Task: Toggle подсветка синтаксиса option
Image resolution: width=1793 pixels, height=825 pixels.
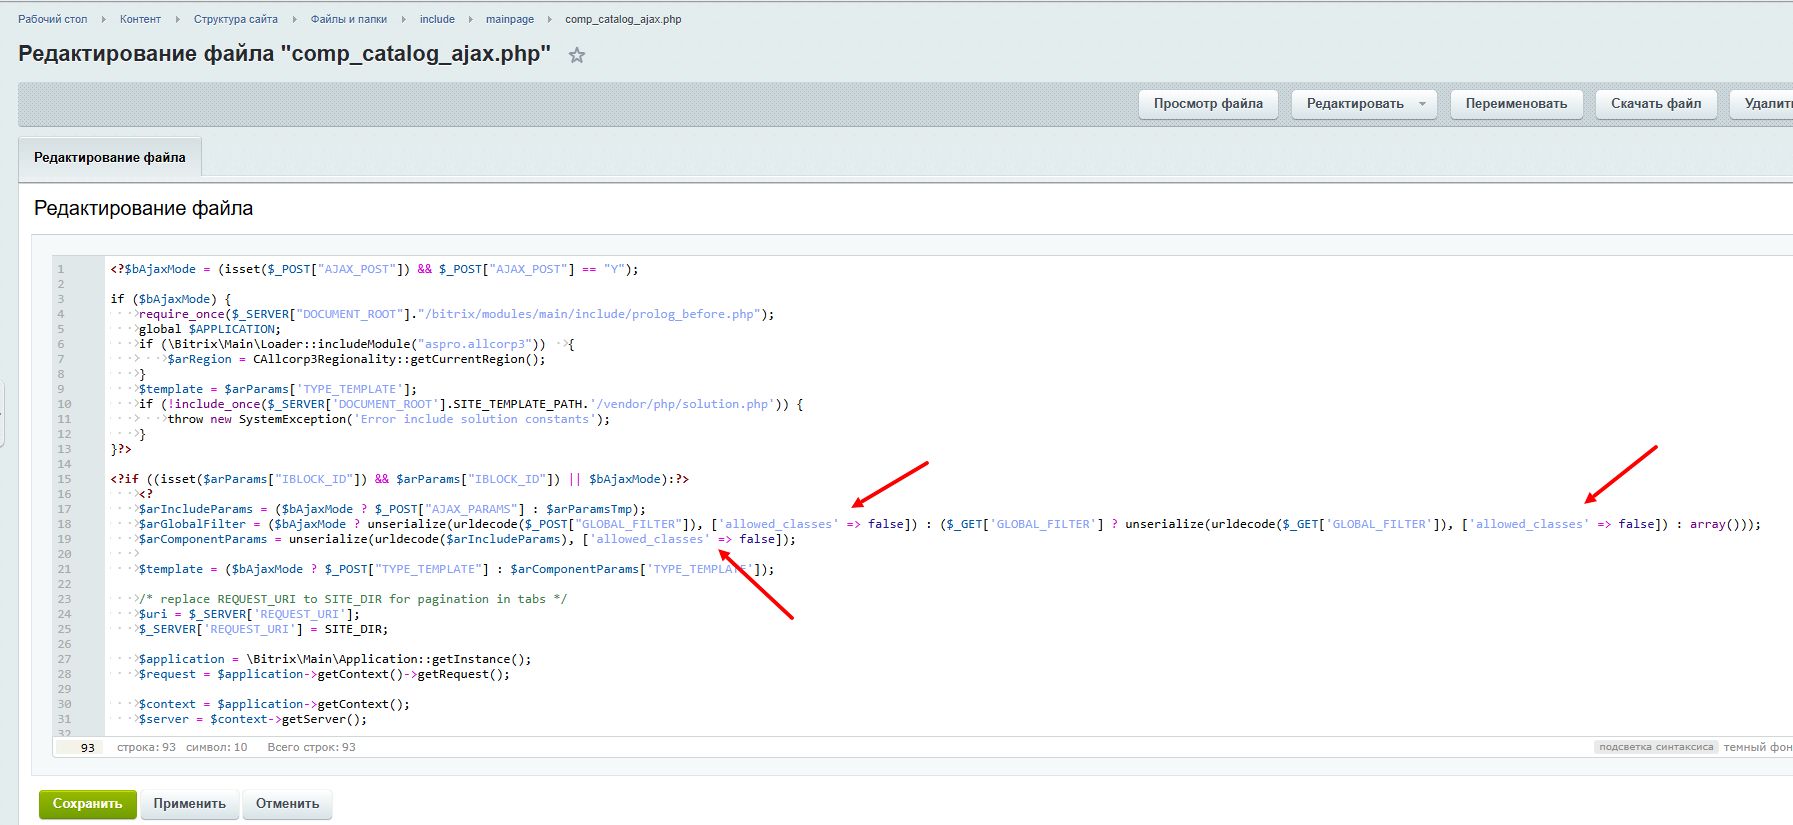Action: [1655, 747]
